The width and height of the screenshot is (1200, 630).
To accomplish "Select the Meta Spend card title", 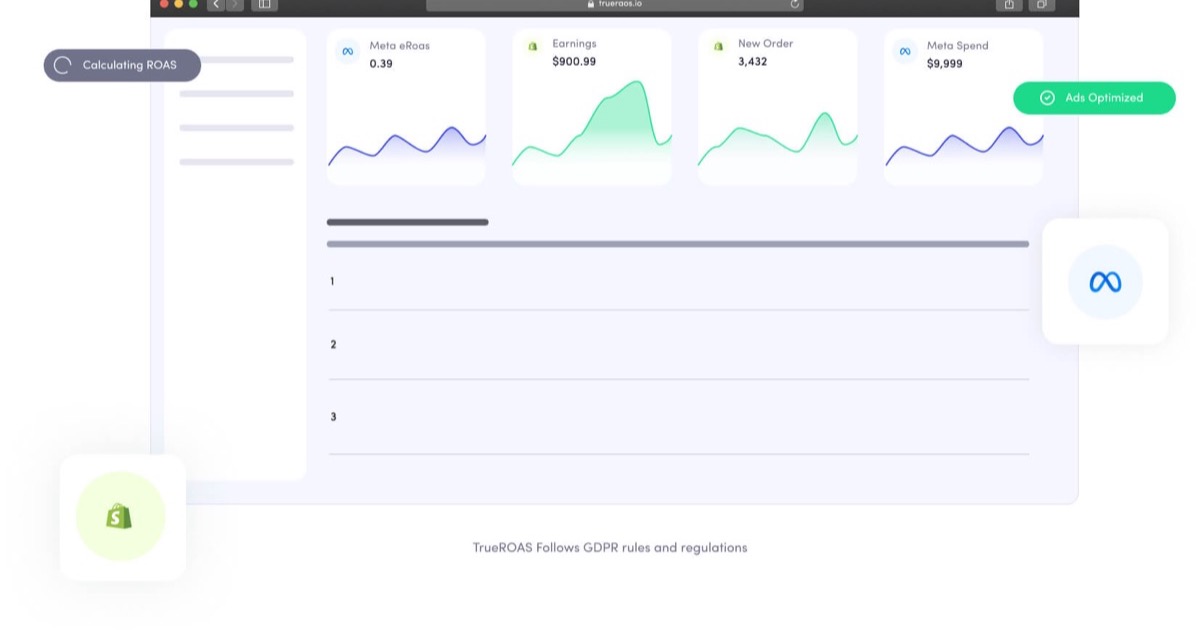I will [x=958, y=45].
